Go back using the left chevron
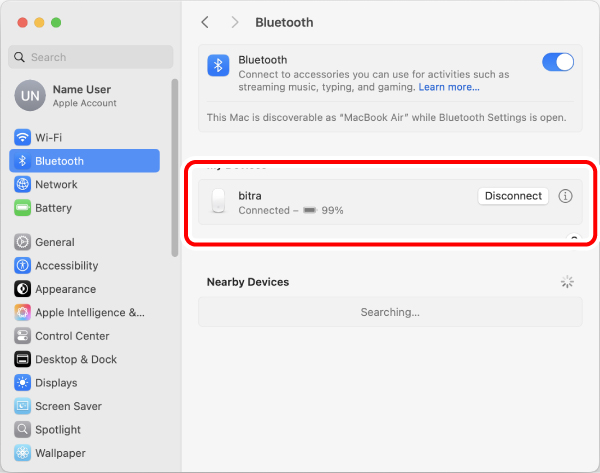 pos(205,22)
